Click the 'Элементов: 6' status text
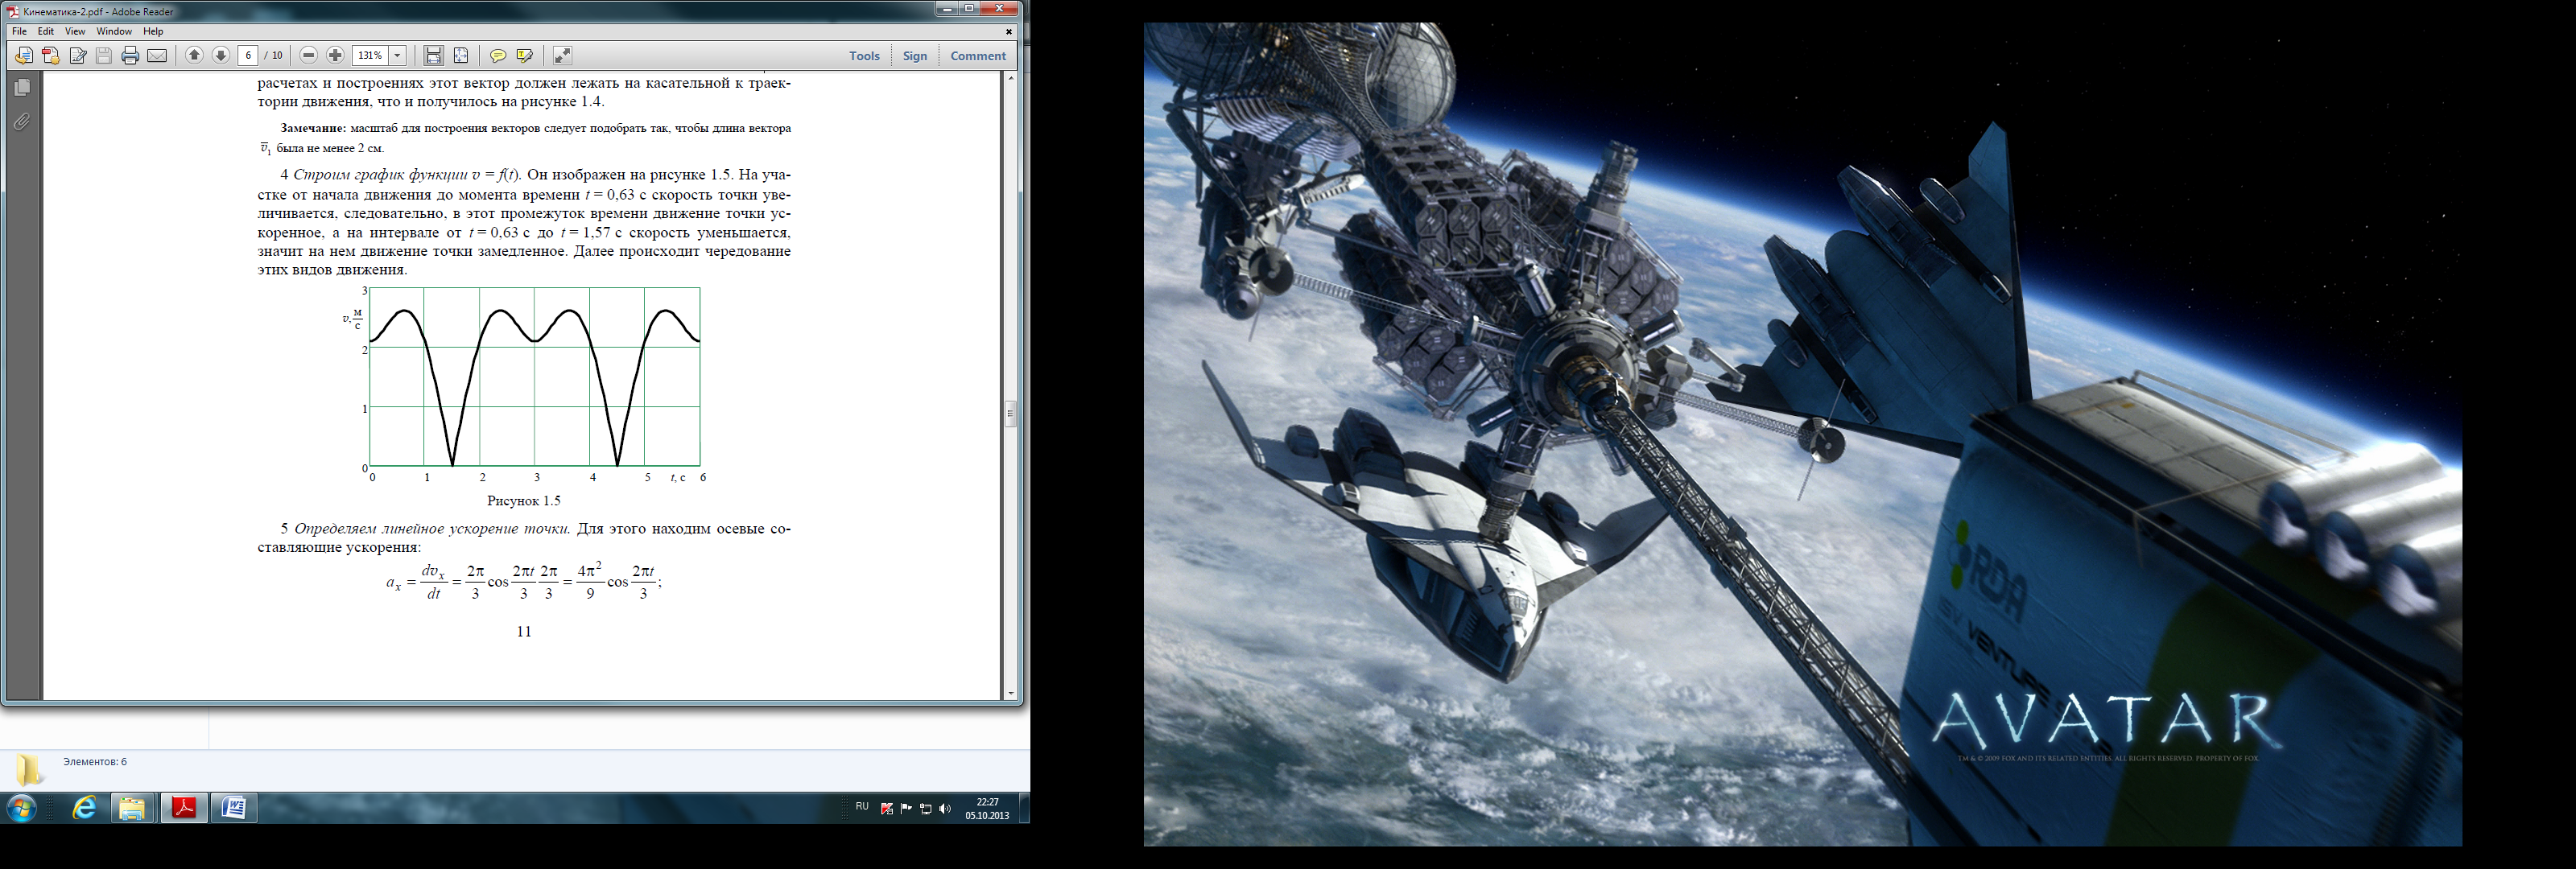Screen dimensions: 2576x869 click(95, 762)
